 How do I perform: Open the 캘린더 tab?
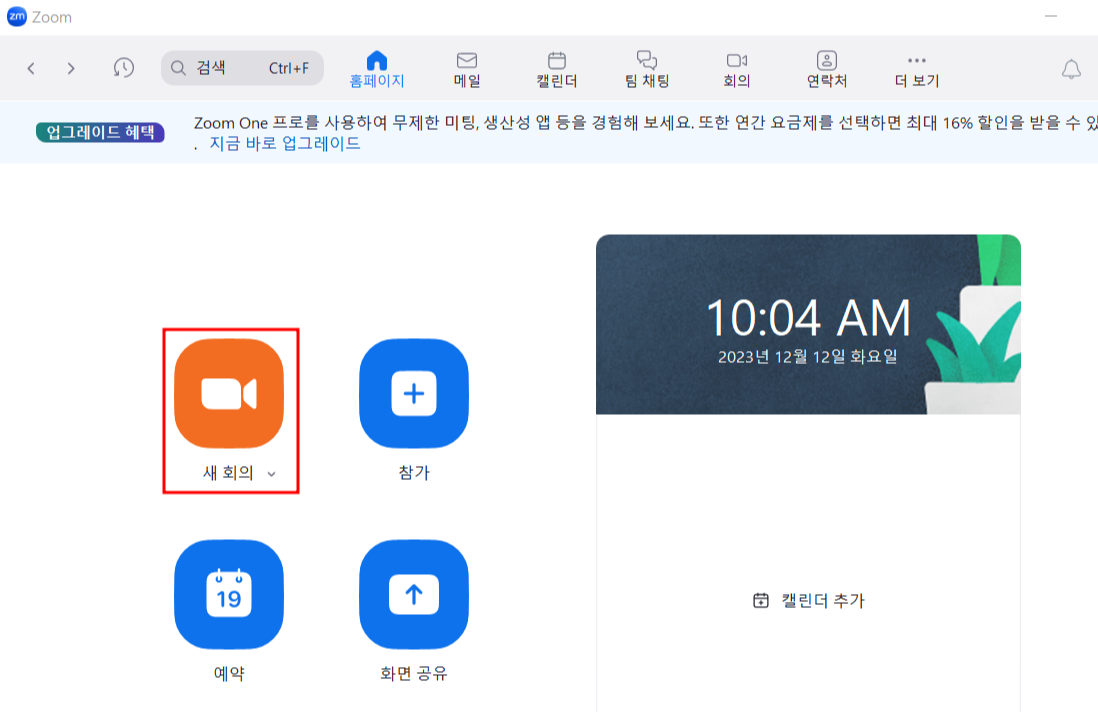[x=557, y=69]
